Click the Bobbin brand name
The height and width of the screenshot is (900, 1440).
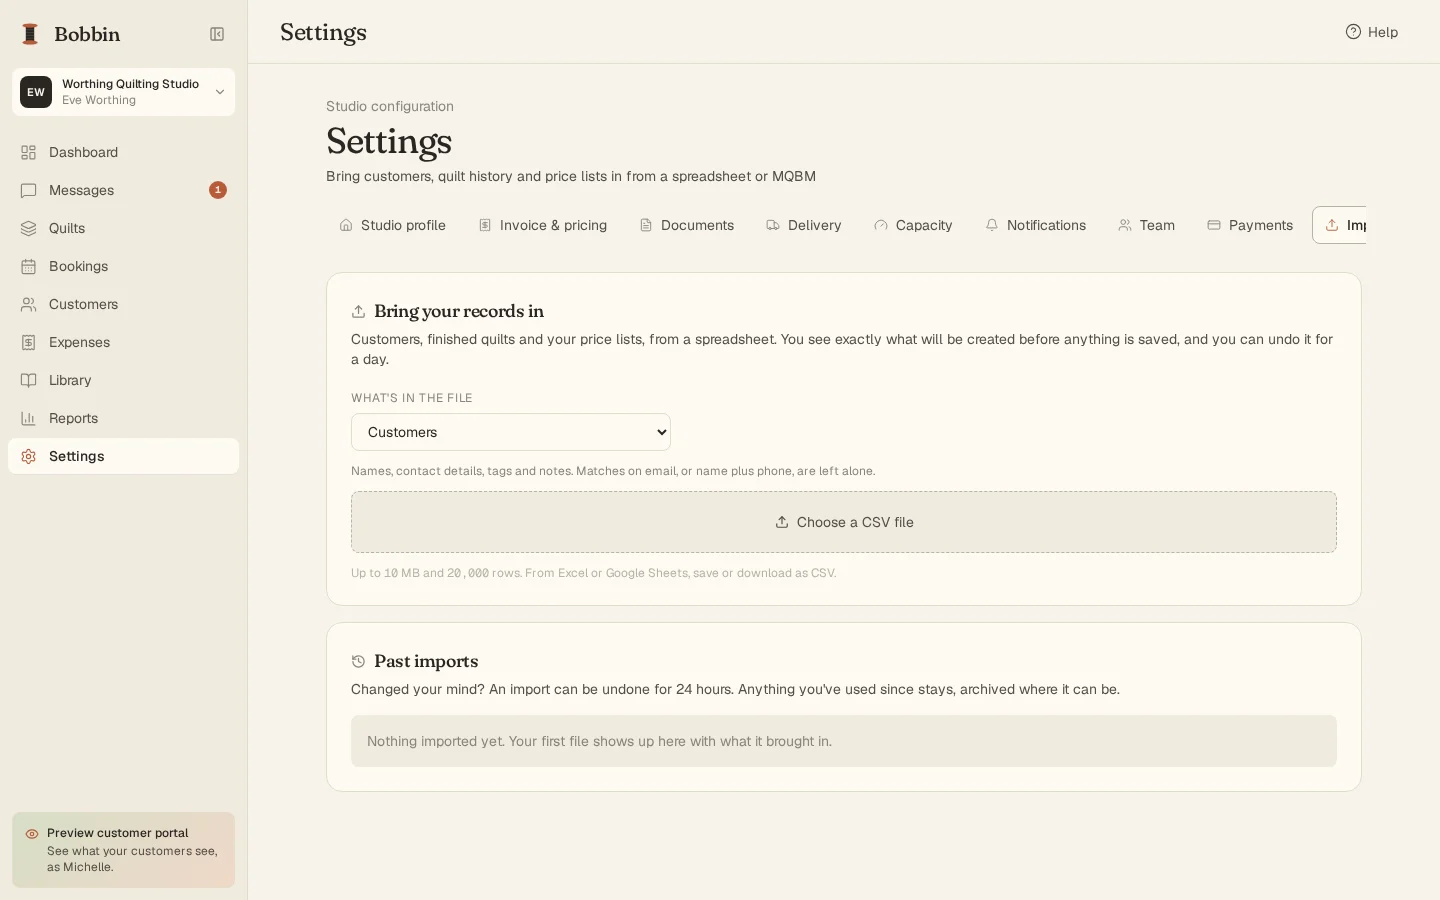click(87, 34)
